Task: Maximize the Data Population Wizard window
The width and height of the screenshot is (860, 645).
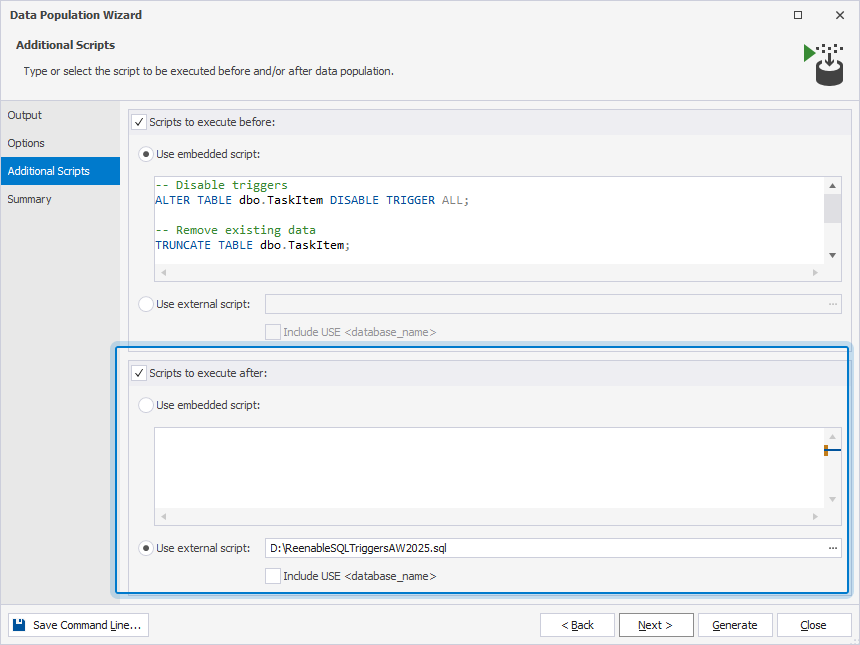Action: (x=798, y=15)
